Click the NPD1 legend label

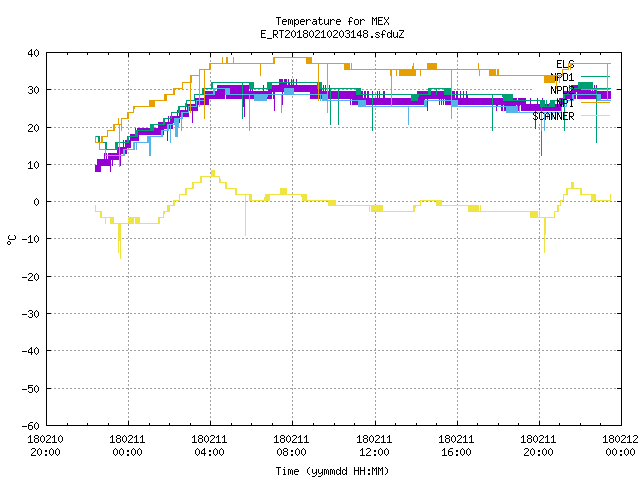tap(562, 77)
